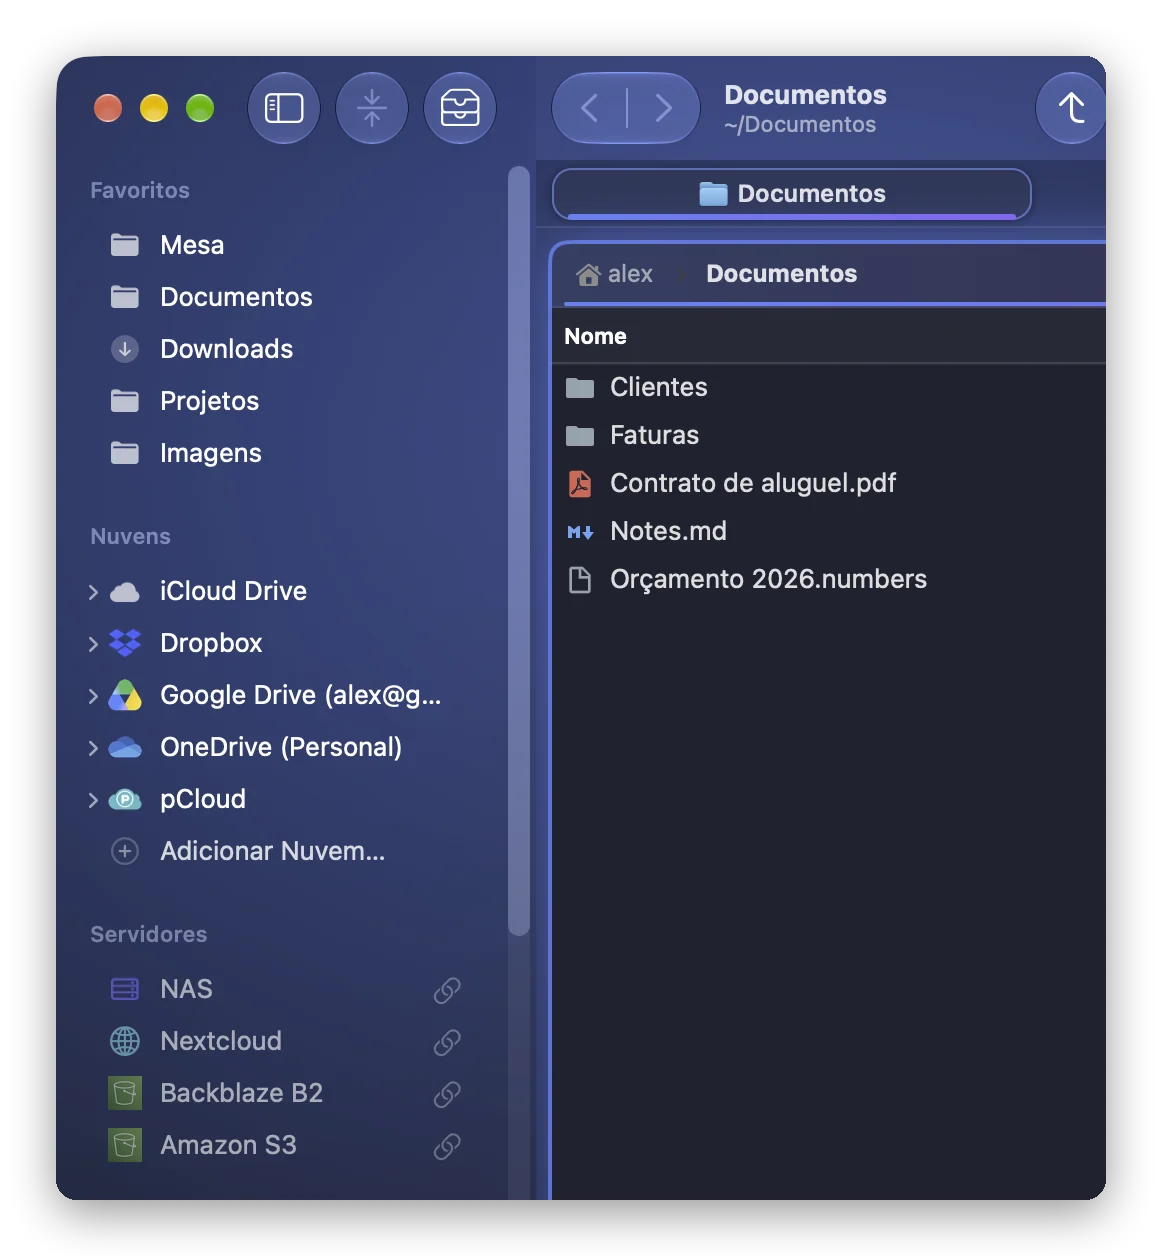The image size is (1162, 1256).
Task: Open the inbox tray toolbar icon
Action: [460, 108]
